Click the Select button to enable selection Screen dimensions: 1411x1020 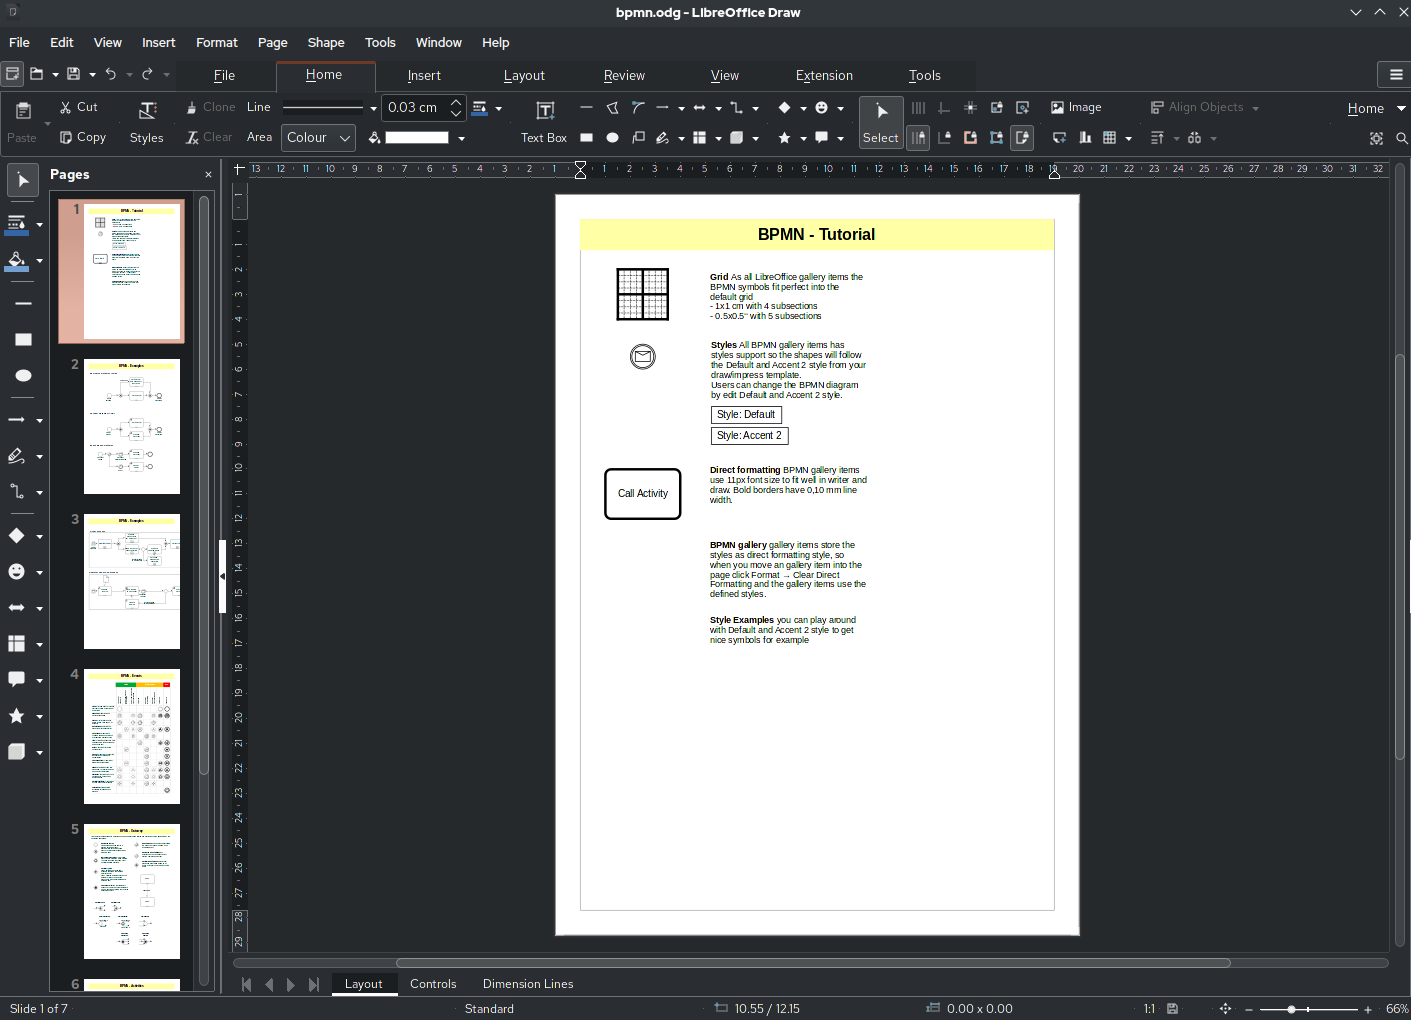[880, 122]
